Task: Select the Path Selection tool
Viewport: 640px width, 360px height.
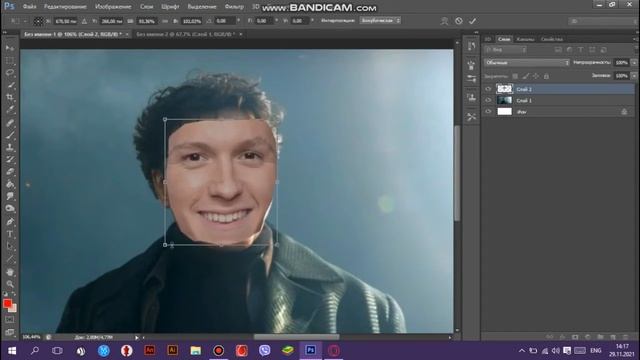Action: (x=10, y=247)
